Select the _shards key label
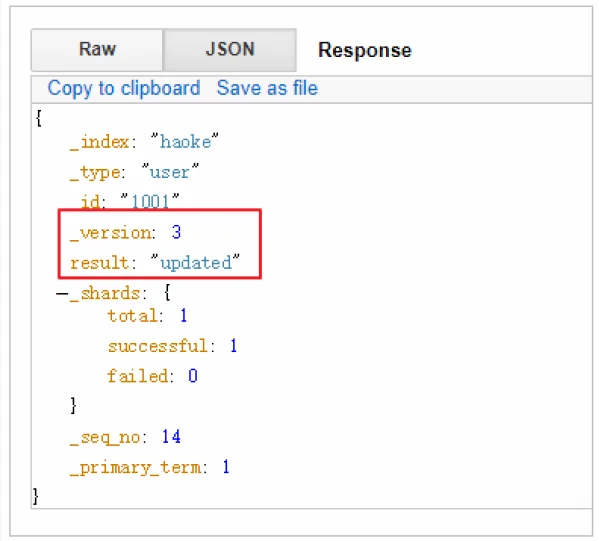 pyautogui.click(x=105, y=293)
